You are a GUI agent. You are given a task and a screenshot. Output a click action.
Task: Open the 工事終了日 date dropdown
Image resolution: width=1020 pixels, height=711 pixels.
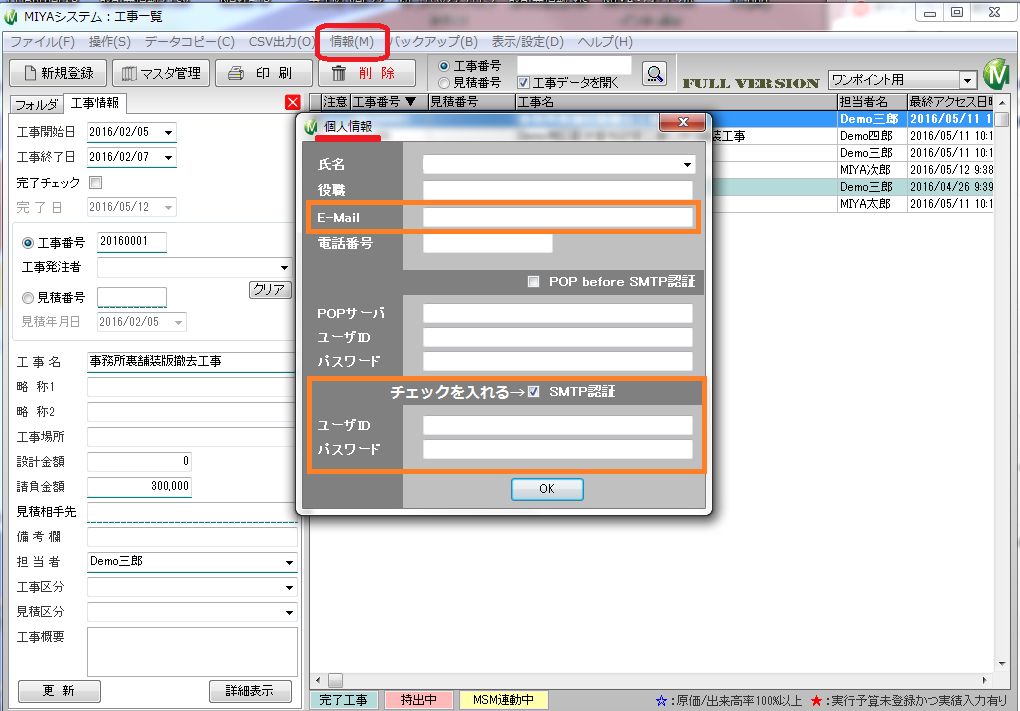tap(168, 157)
